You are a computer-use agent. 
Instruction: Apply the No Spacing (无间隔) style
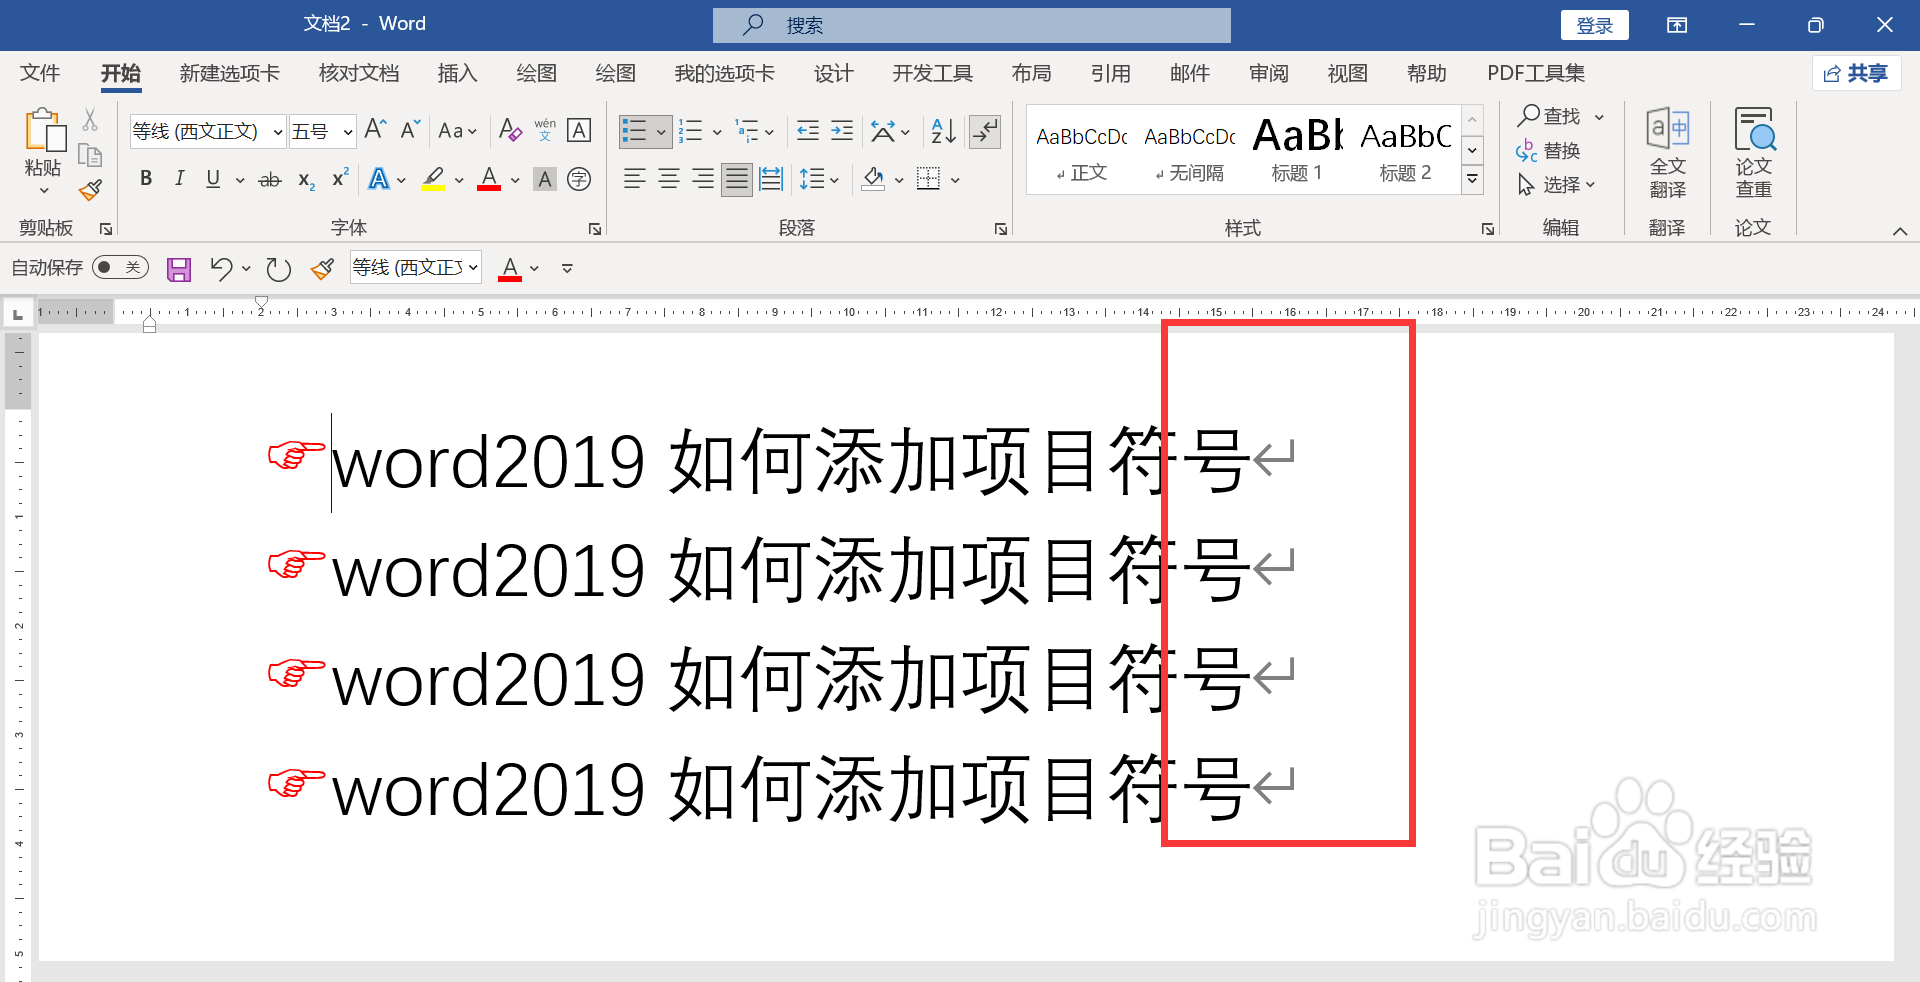point(1189,150)
